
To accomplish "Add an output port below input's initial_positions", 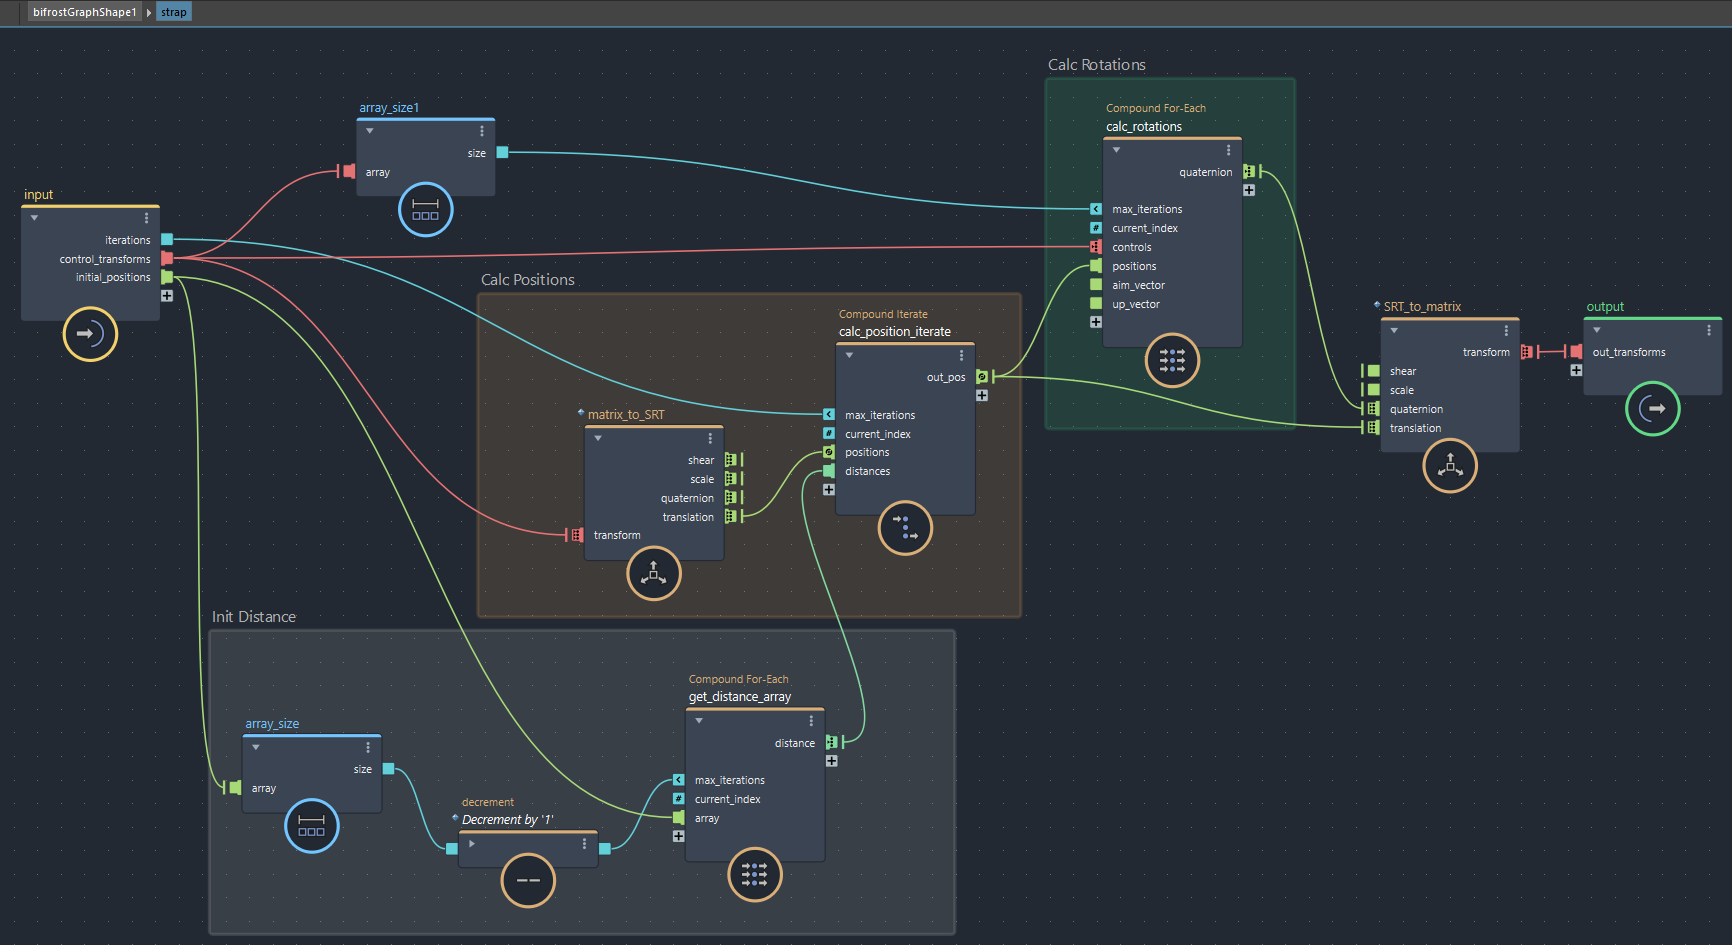I will point(167,296).
